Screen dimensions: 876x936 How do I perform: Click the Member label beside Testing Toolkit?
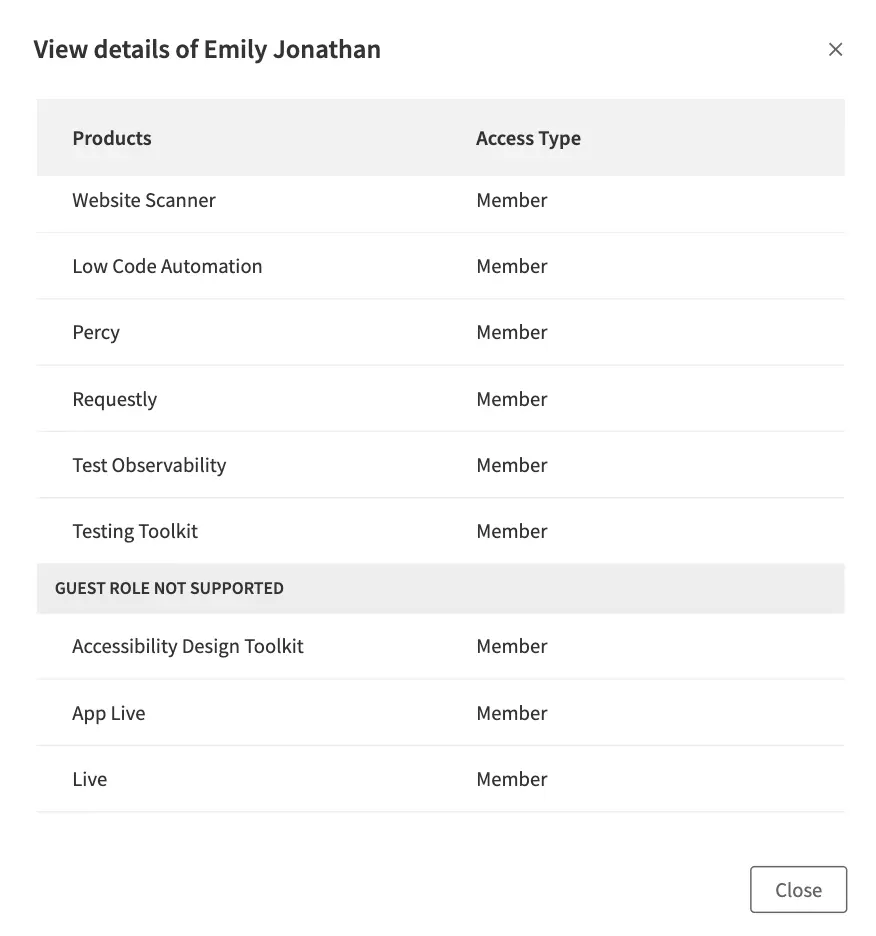pos(511,531)
